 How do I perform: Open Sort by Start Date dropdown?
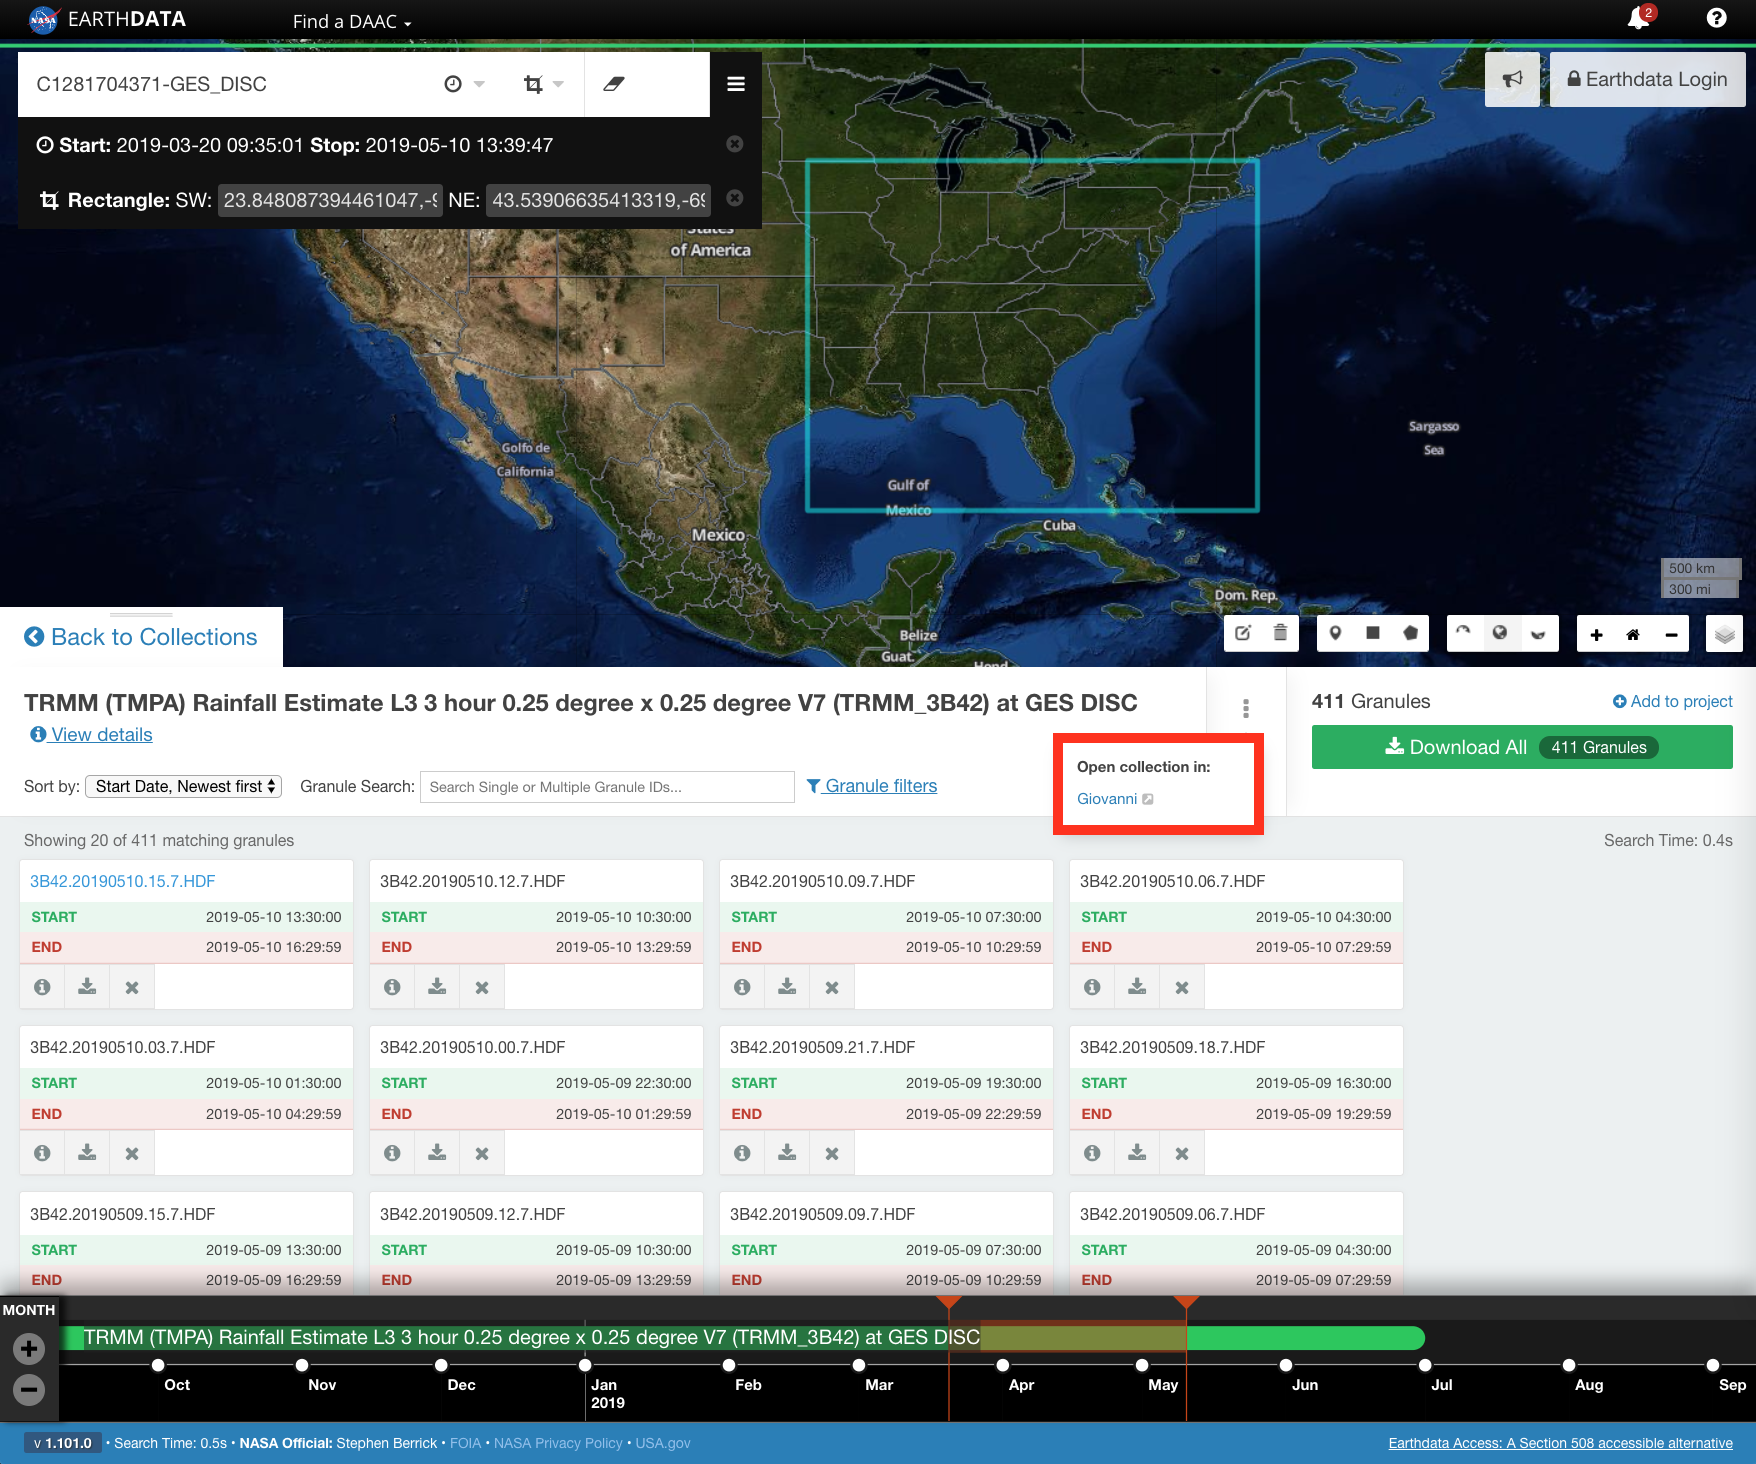[184, 787]
